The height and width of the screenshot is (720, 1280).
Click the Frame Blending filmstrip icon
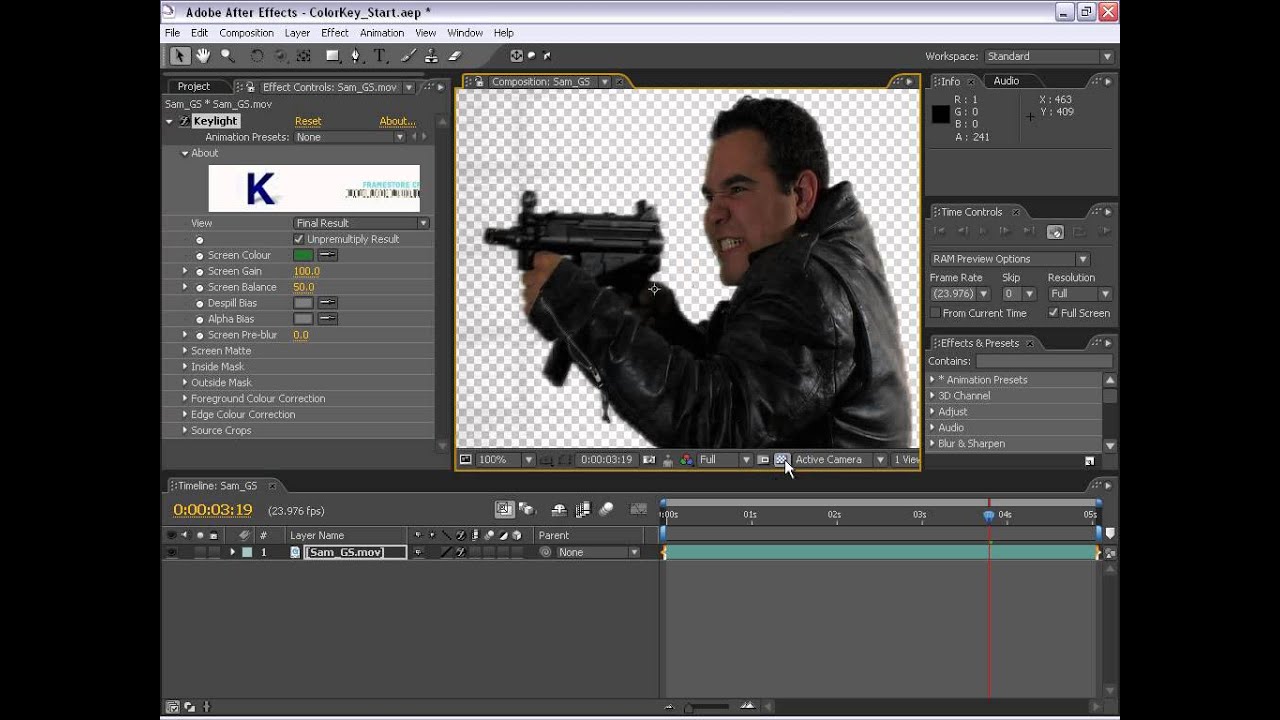coord(583,509)
